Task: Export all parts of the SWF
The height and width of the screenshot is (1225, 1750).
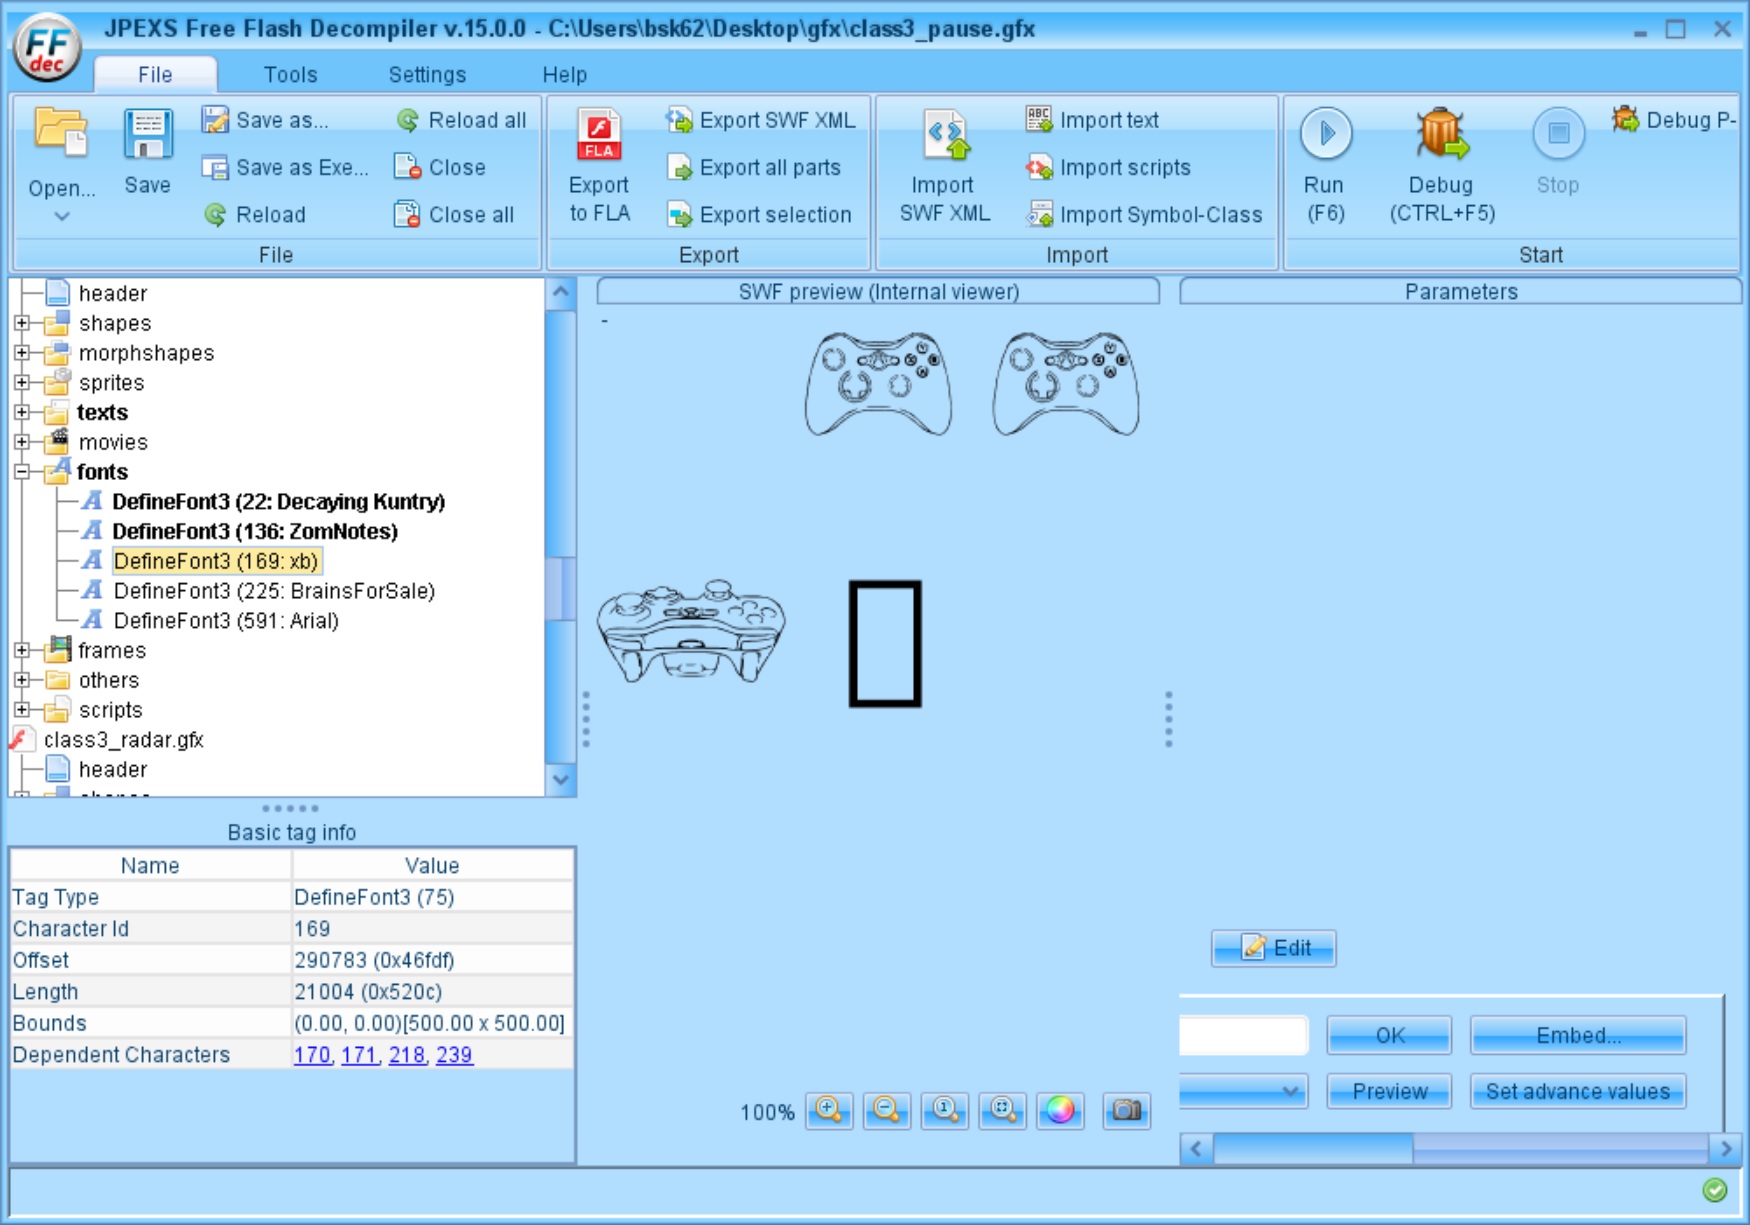Action: point(754,167)
